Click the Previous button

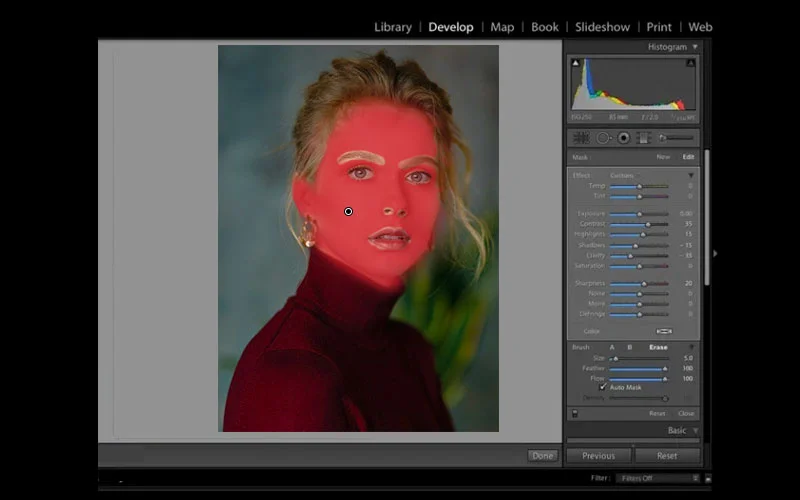click(x=598, y=455)
